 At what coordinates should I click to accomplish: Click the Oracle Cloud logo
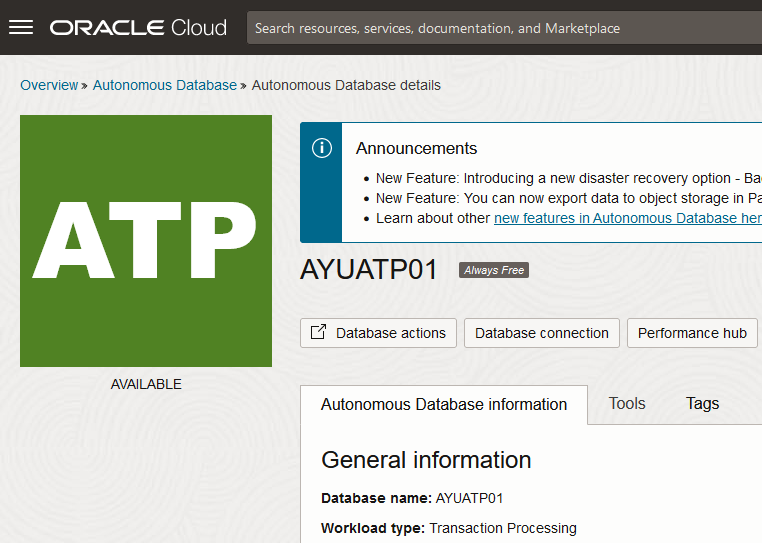(138, 28)
